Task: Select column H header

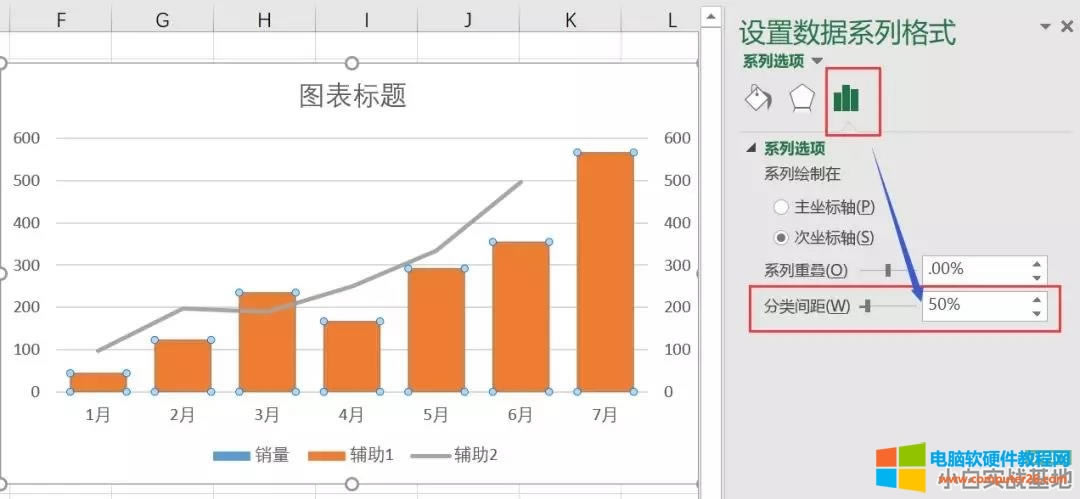Action: point(264,20)
